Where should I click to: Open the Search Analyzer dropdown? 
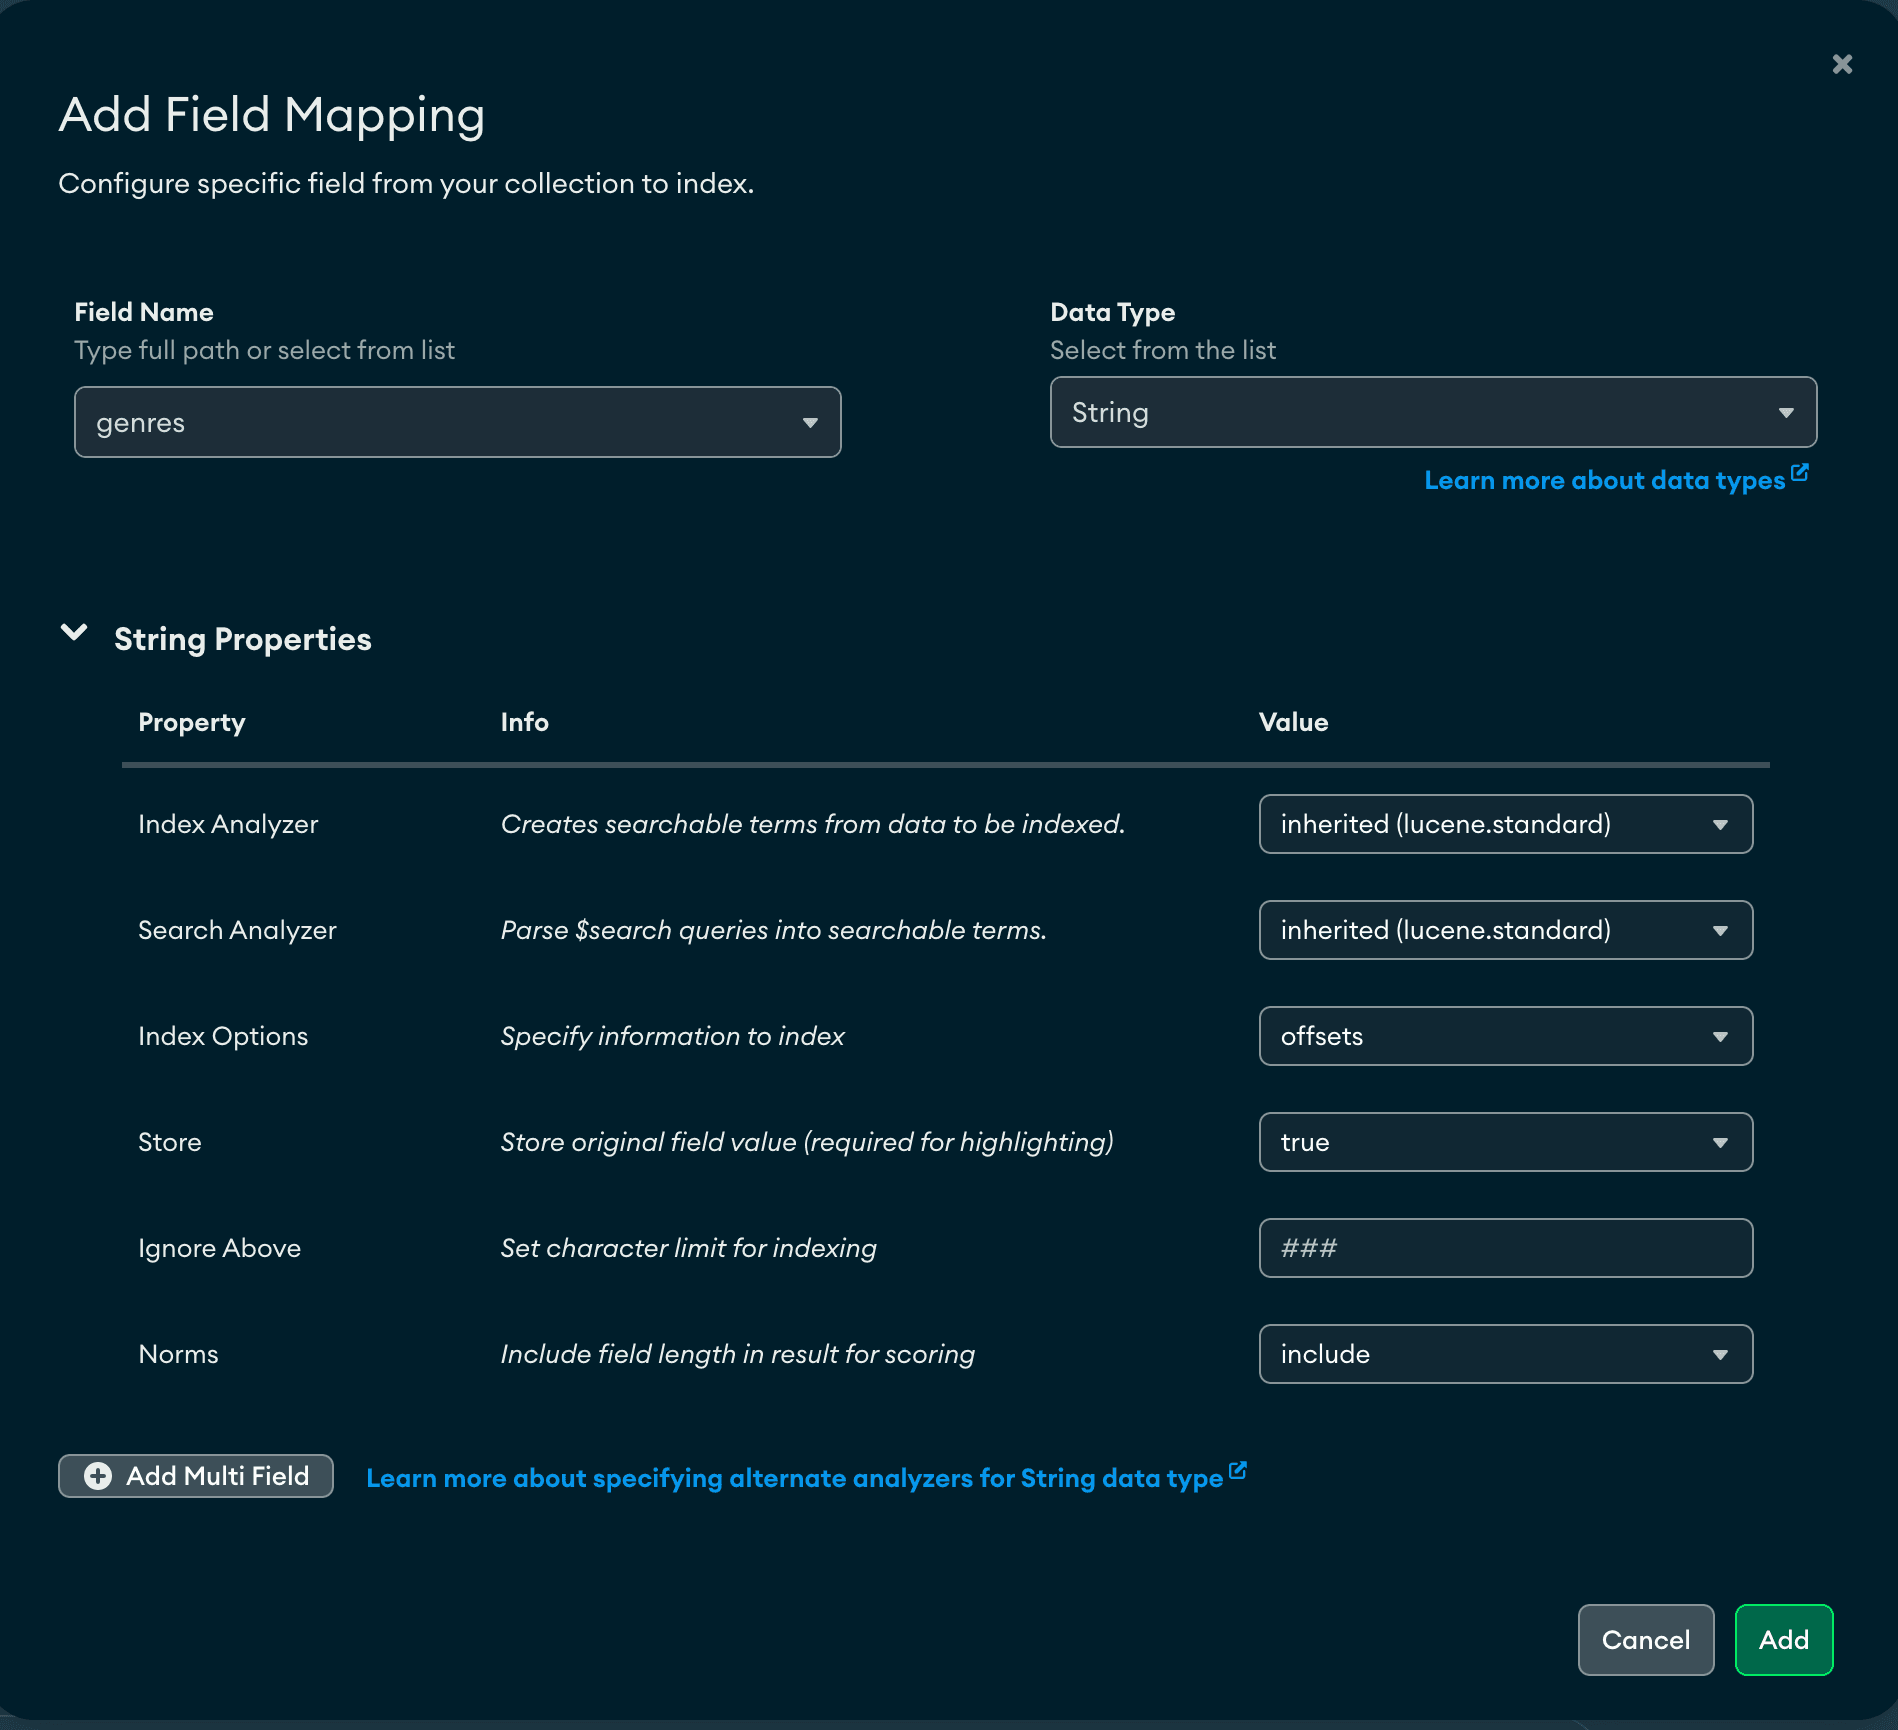(1505, 930)
